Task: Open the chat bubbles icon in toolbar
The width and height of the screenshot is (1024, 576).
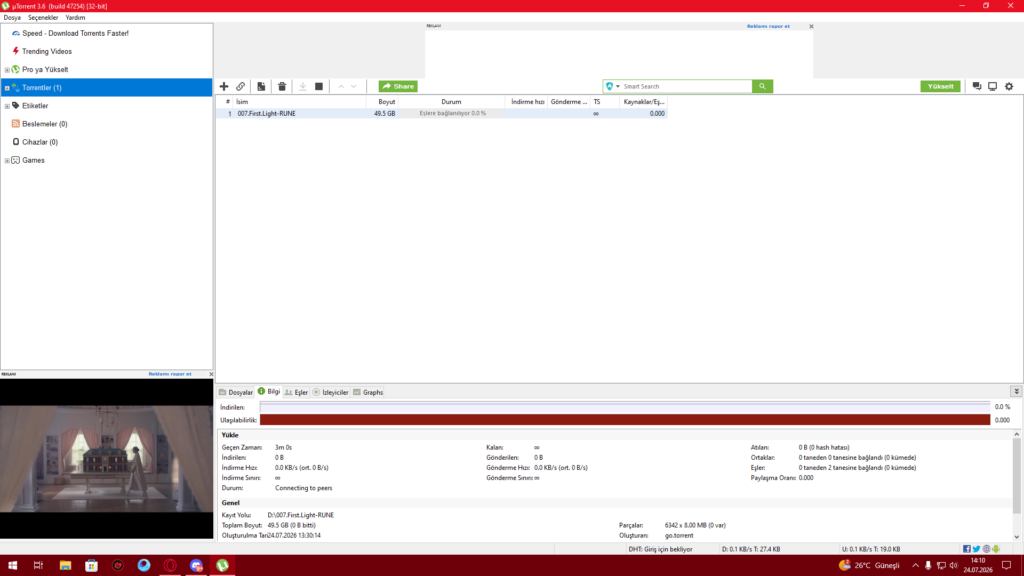Action: tap(977, 86)
